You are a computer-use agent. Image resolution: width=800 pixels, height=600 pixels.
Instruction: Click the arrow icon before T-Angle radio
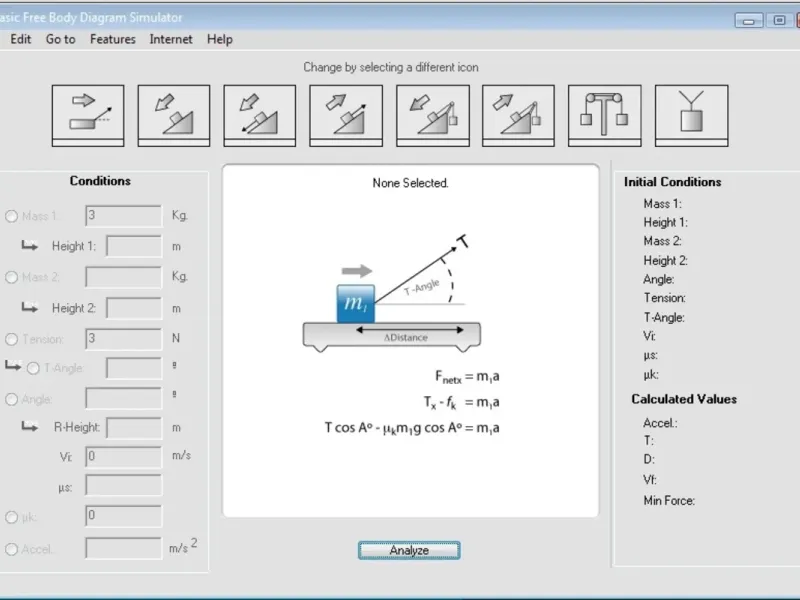click(13, 365)
